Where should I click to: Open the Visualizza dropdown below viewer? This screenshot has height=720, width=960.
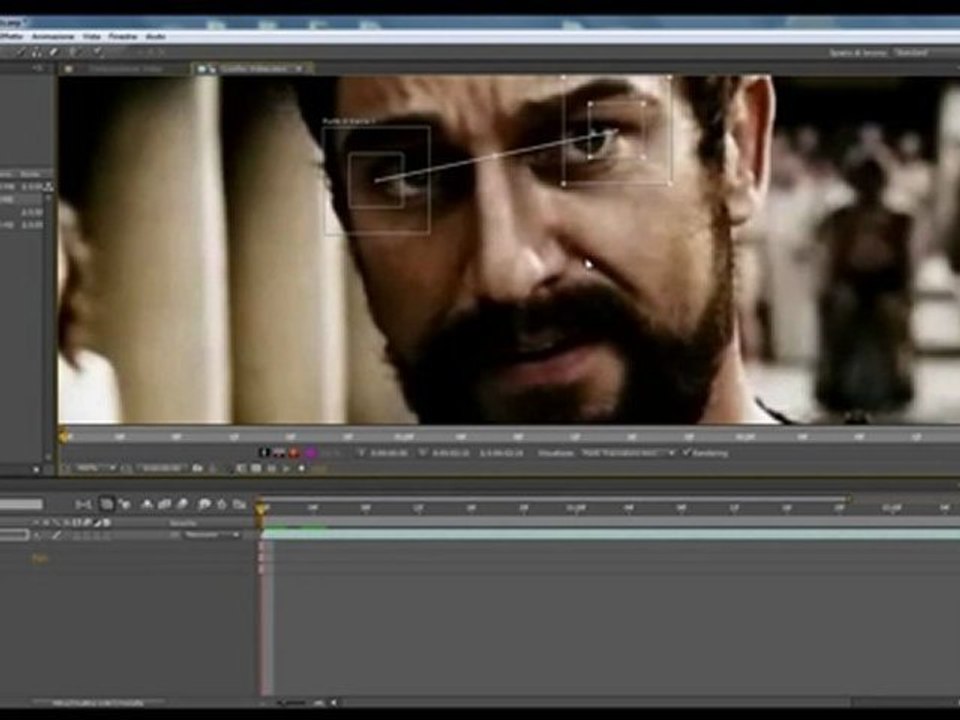point(628,453)
